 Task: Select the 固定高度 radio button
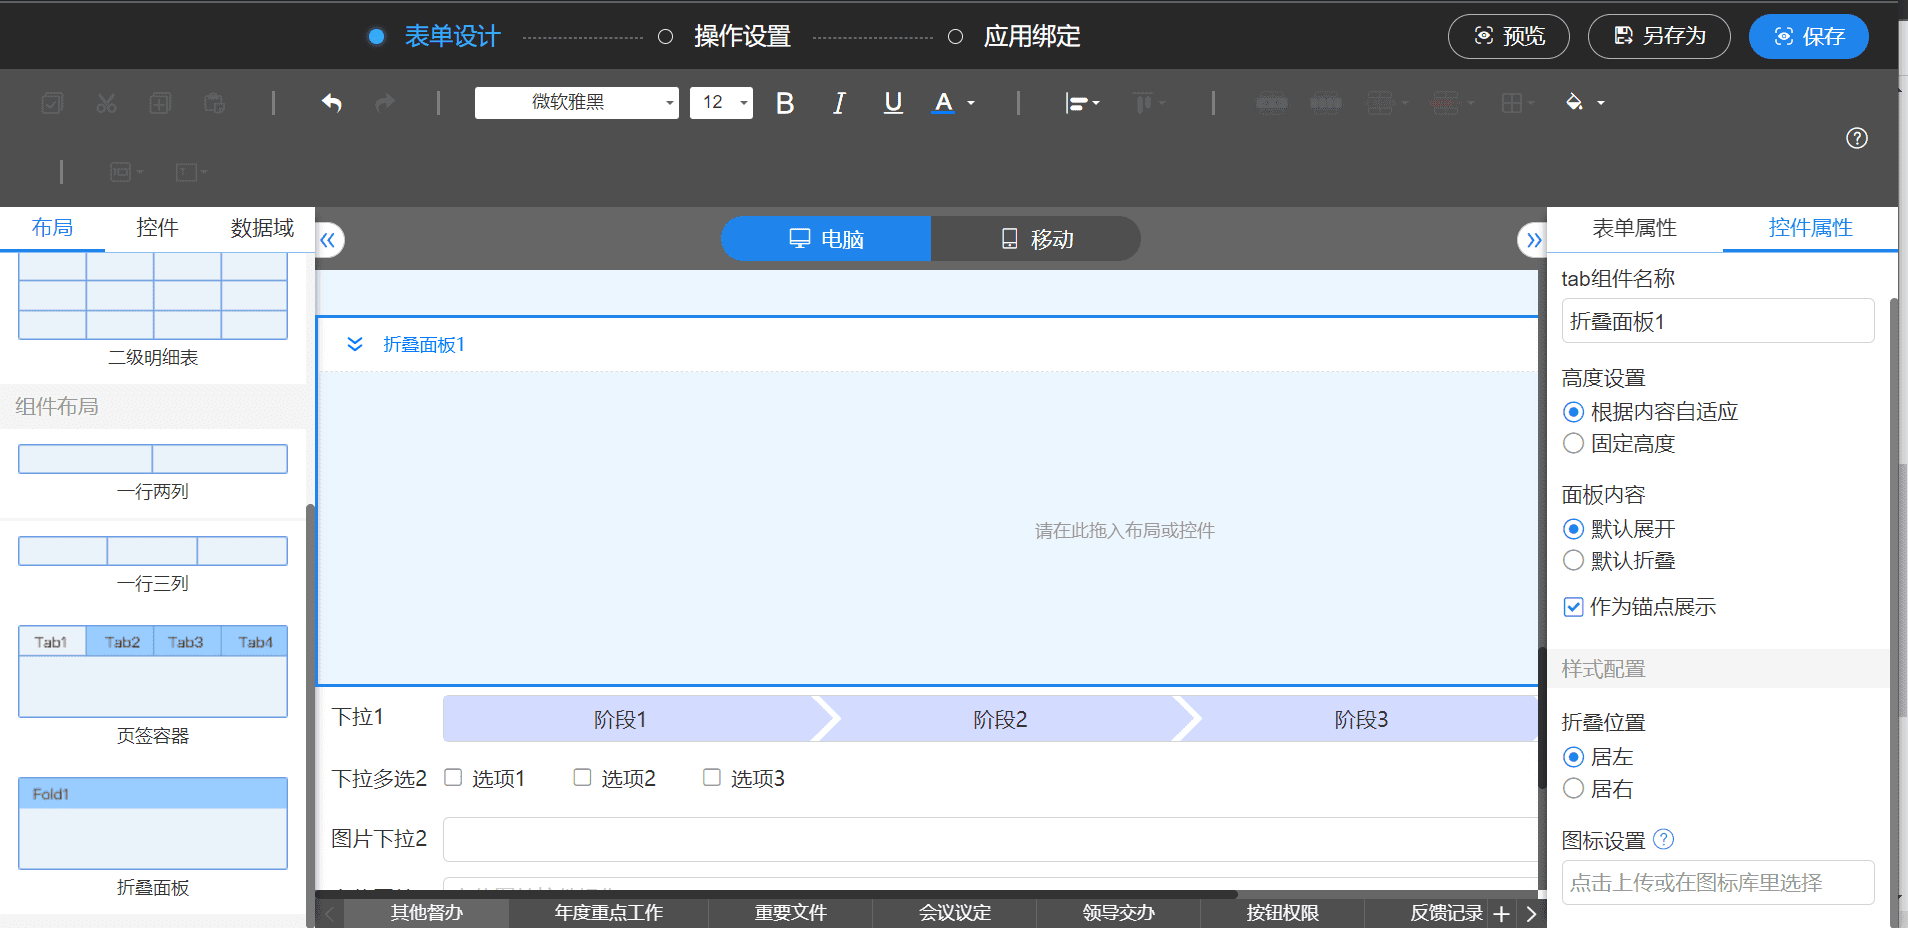click(1573, 443)
